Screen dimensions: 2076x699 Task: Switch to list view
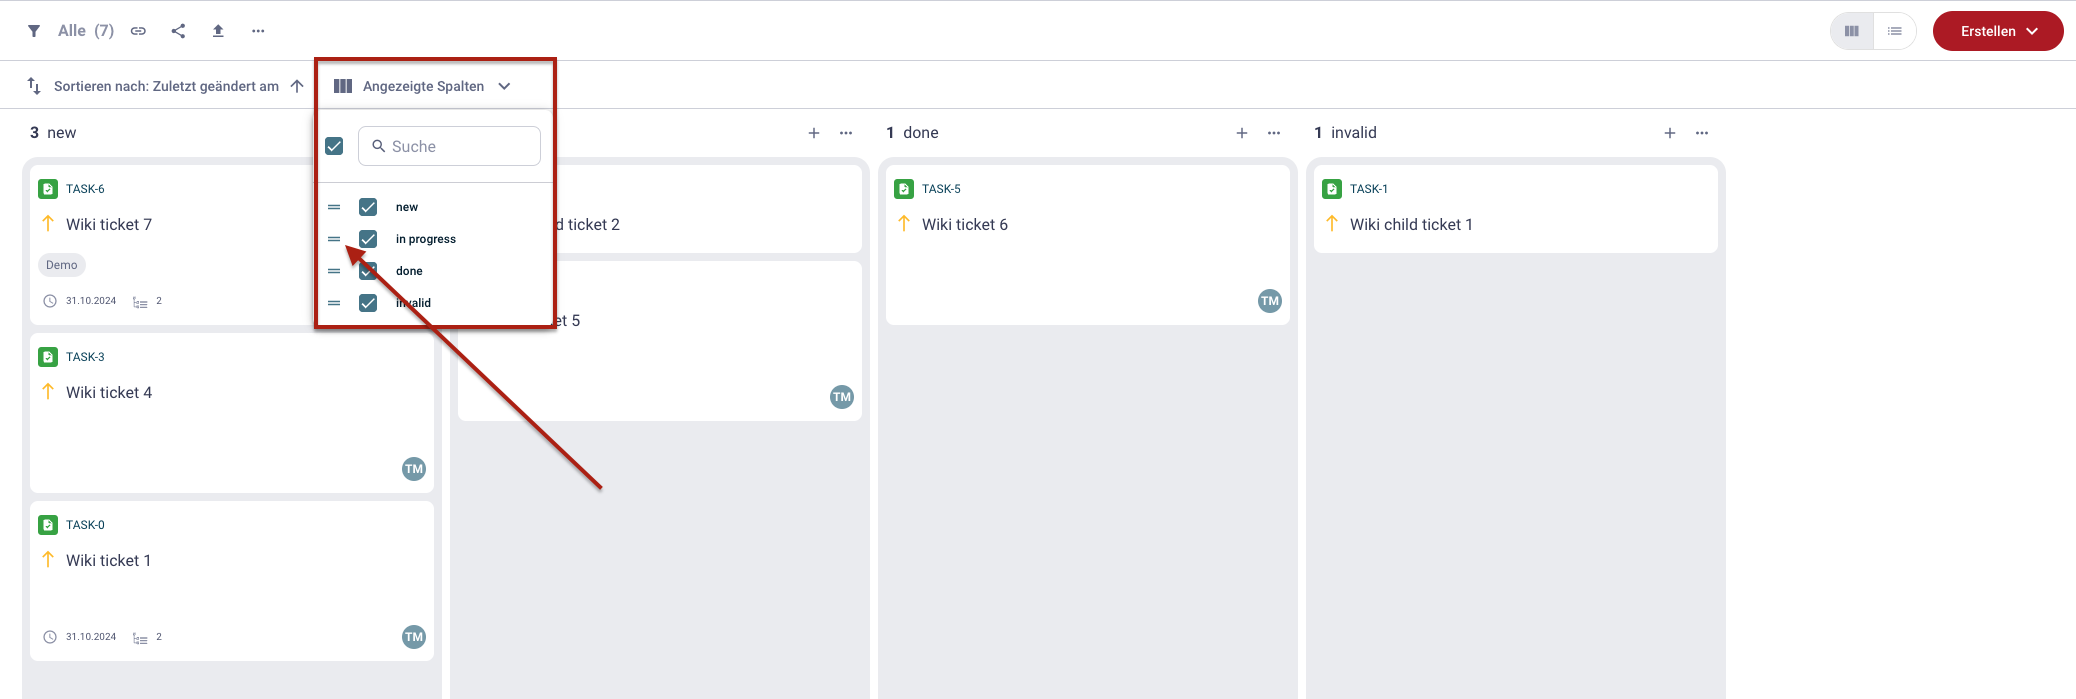[x=1894, y=31]
